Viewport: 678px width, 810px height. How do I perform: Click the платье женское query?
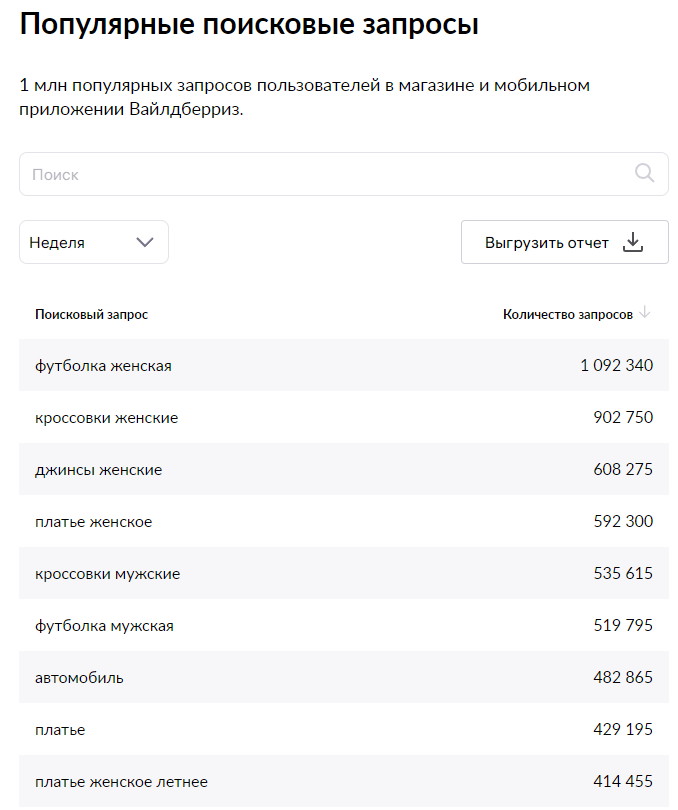point(93,522)
